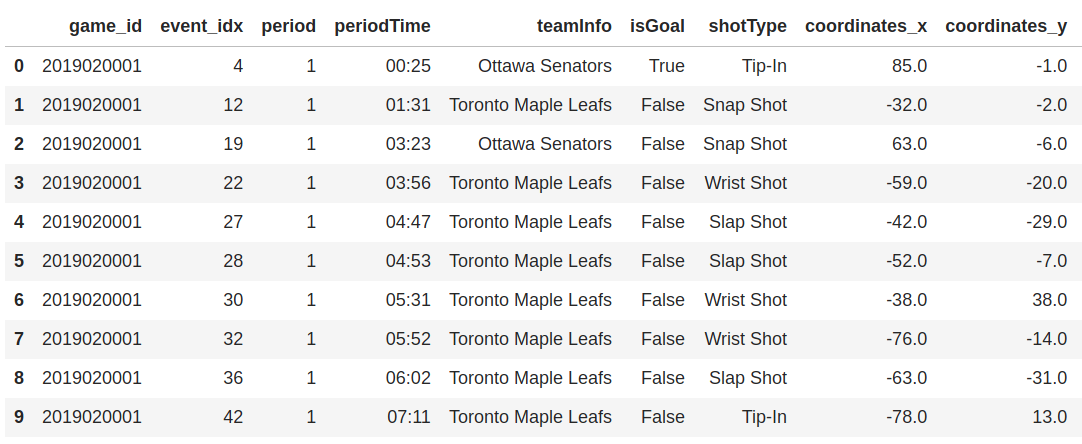Click event_idx value 42
The height and width of the screenshot is (444, 1082).
click(x=233, y=417)
